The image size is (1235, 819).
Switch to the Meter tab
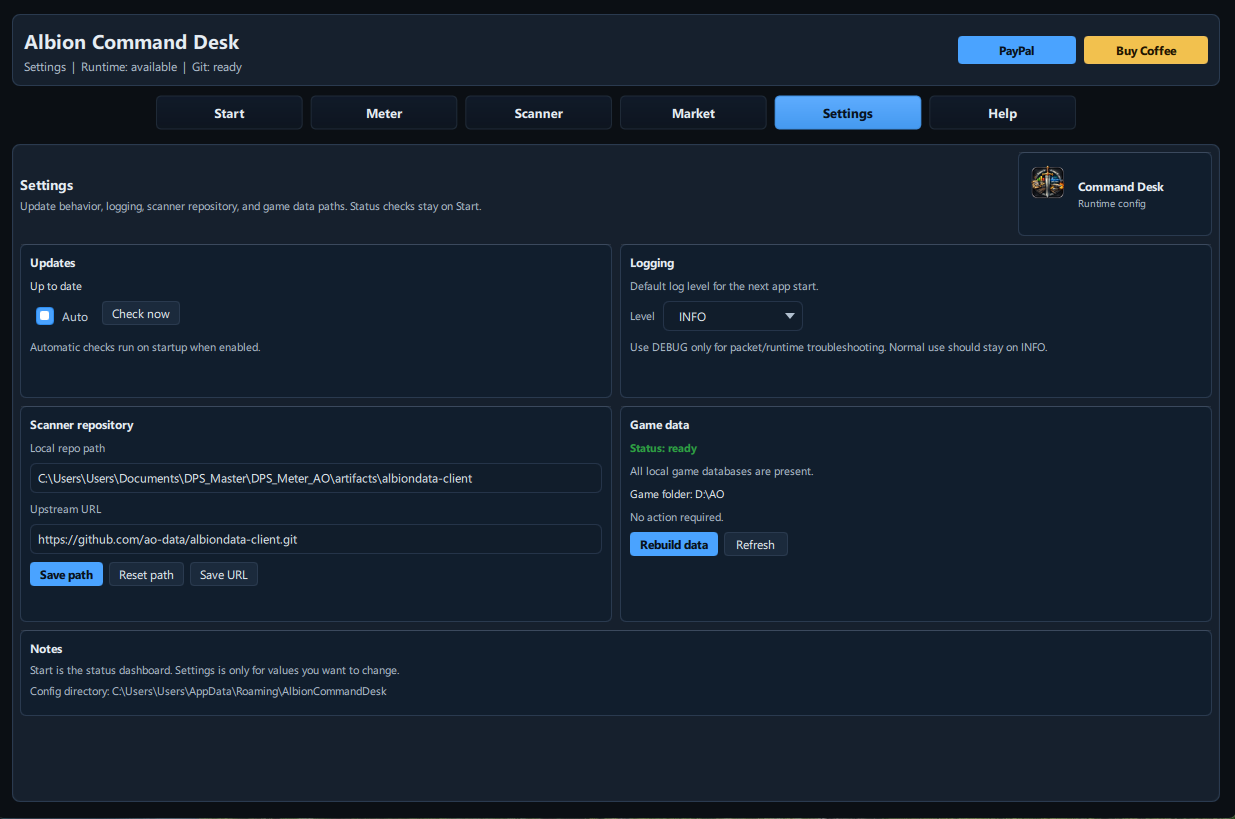point(383,112)
